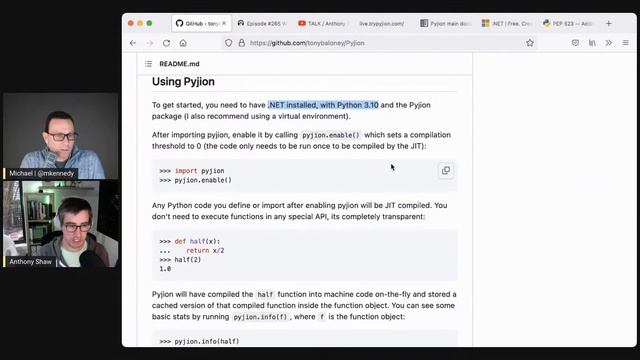Switch to the TALK / Anthony YouTube tab
The image size is (640, 360).
[322, 24]
